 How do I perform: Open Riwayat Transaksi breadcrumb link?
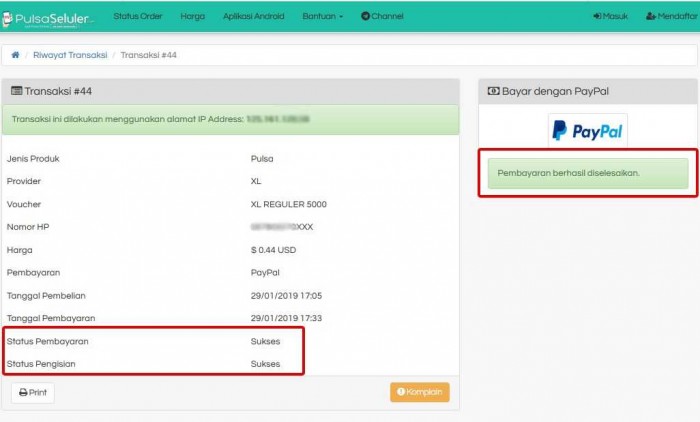[x=70, y=55]
